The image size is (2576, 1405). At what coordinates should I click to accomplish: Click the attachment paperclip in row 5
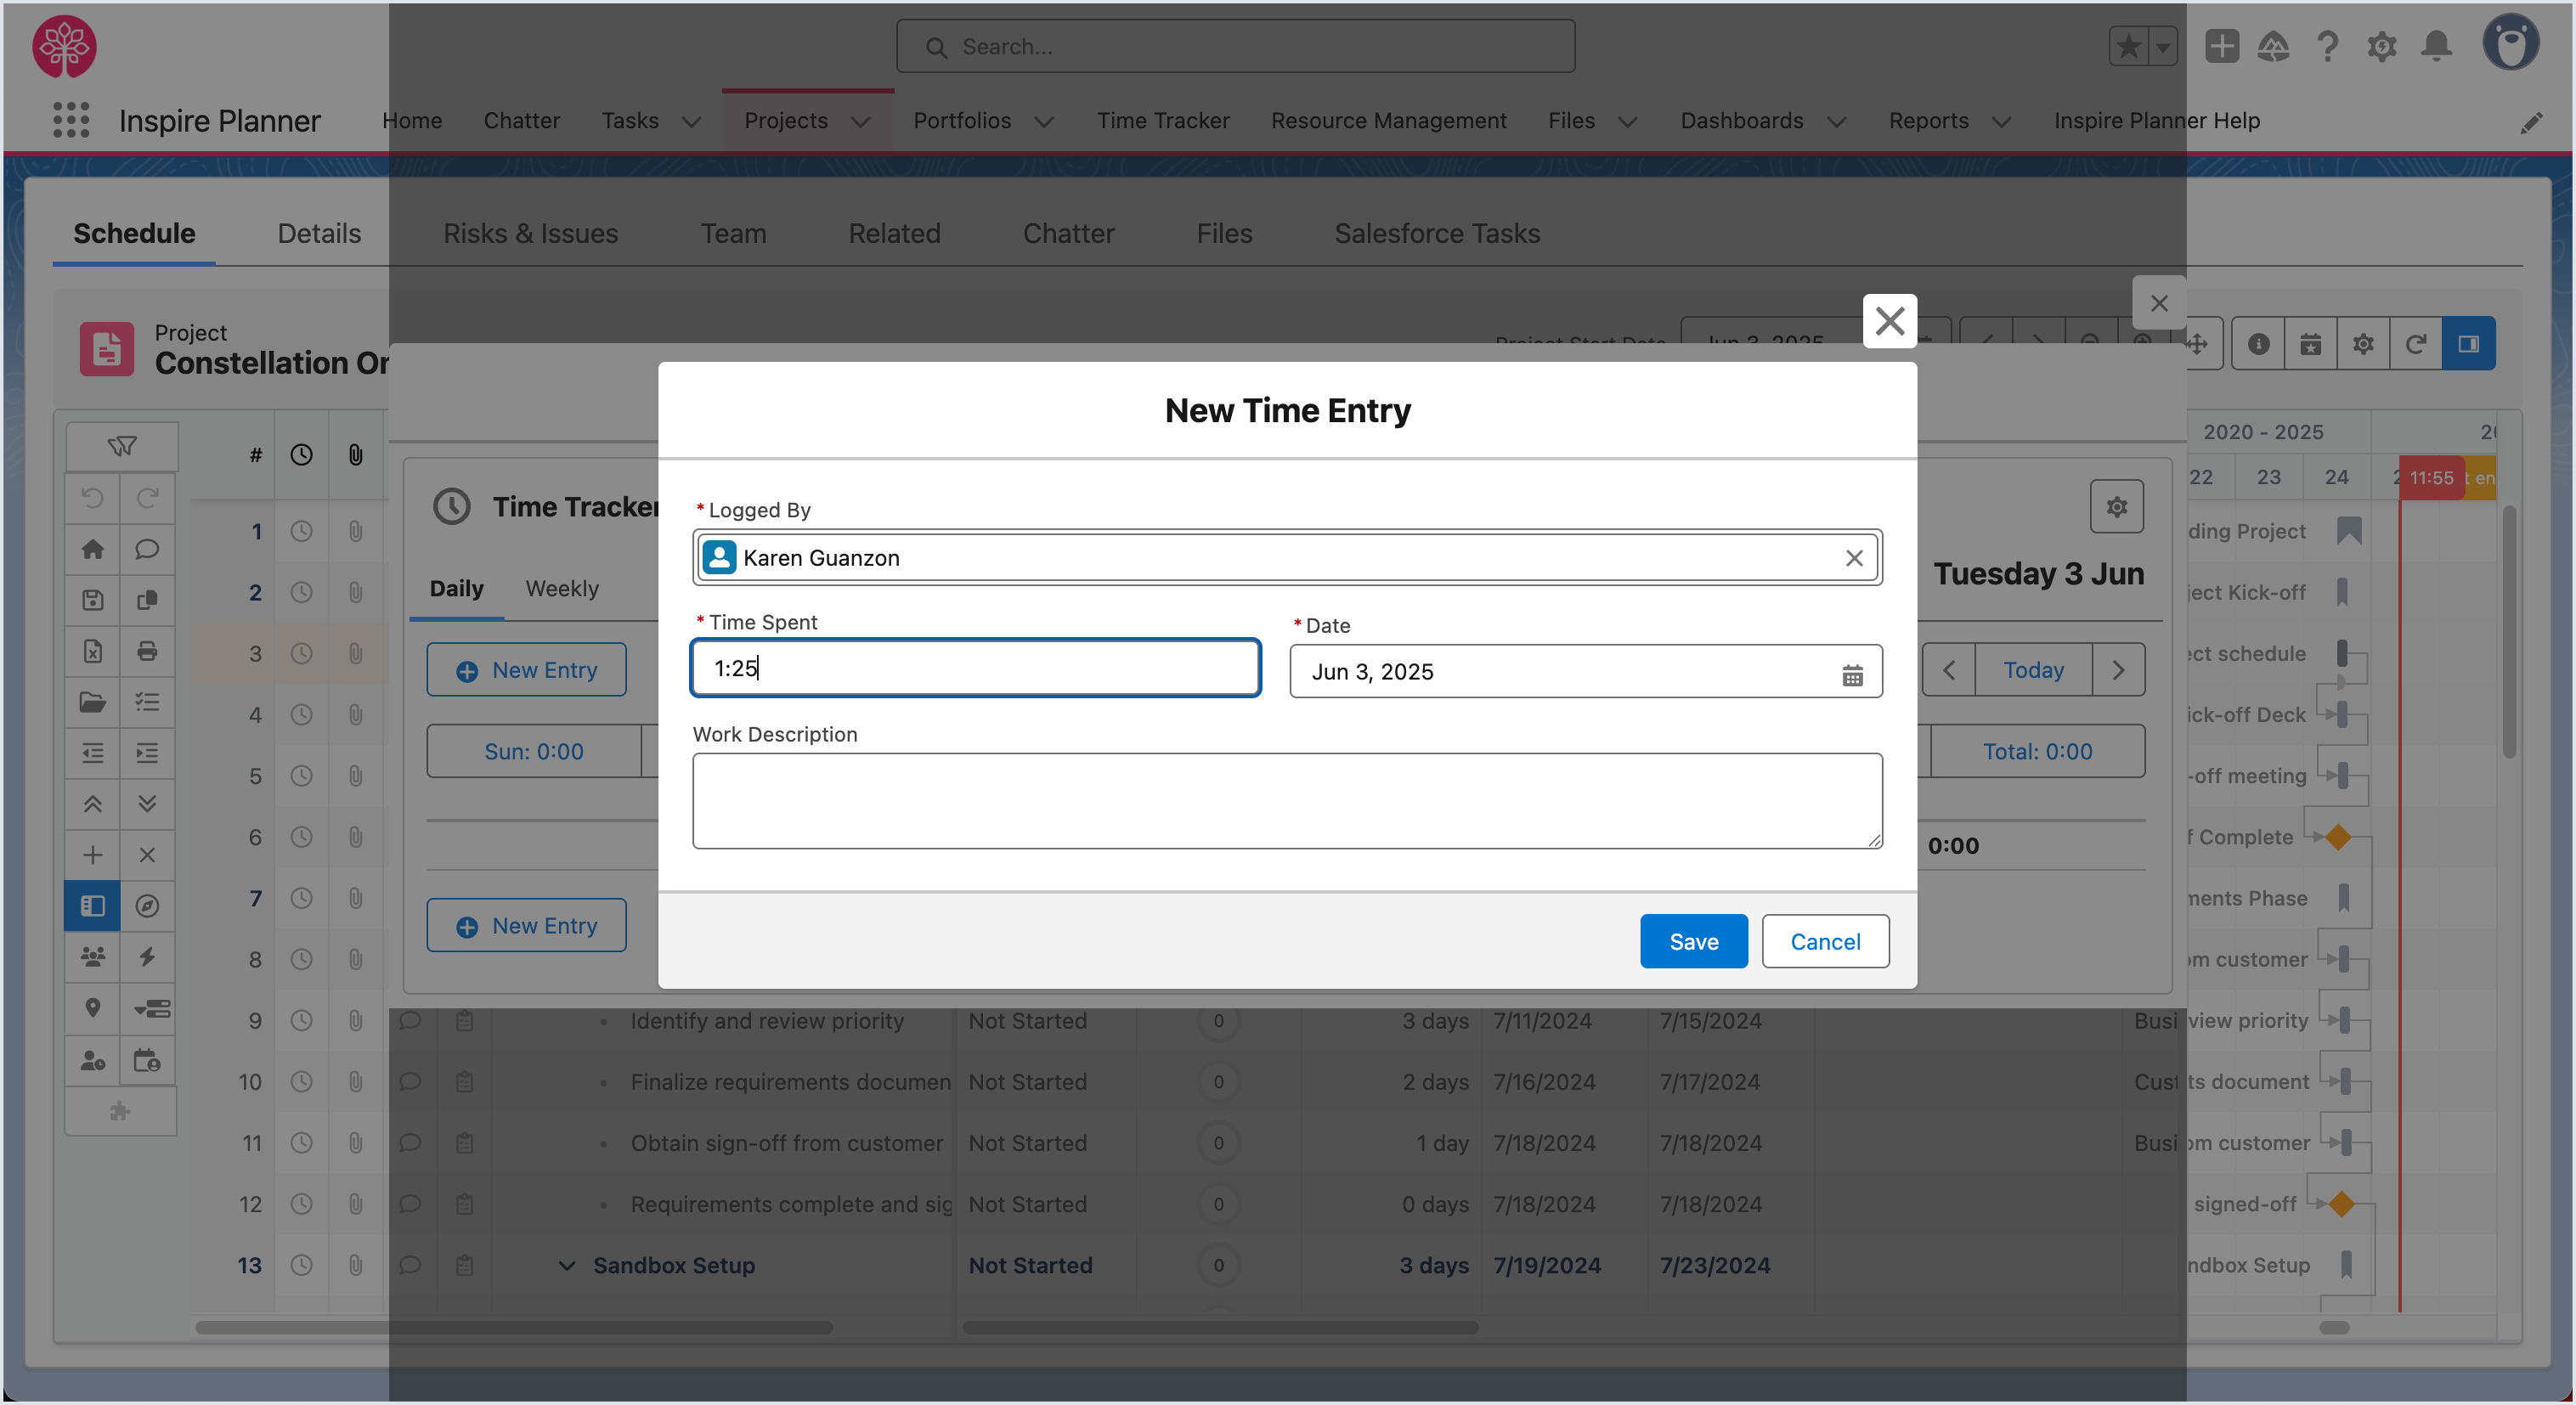coord(355,776)
